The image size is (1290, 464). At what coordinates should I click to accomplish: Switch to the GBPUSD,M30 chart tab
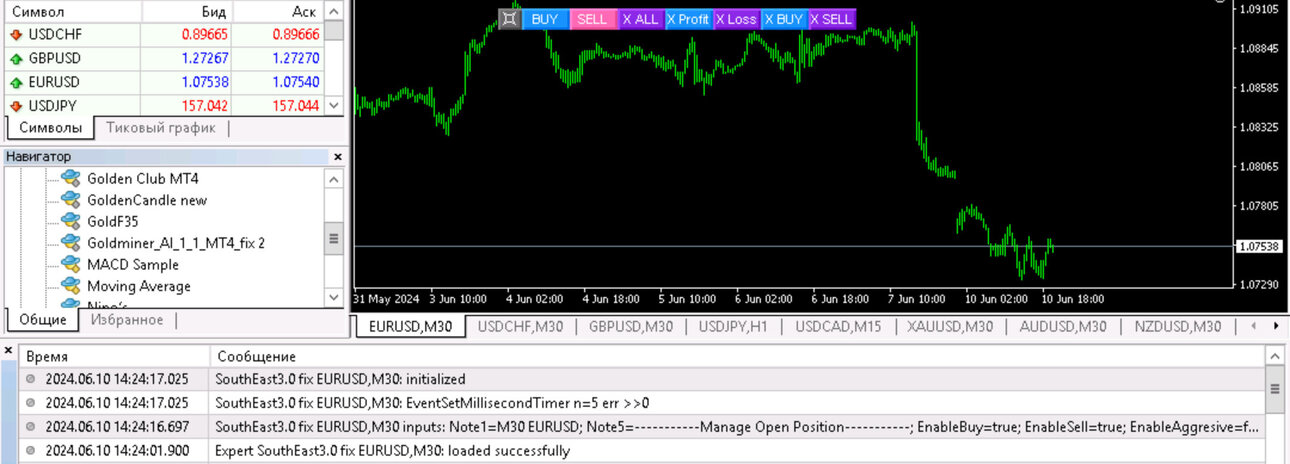pos(631,326)
